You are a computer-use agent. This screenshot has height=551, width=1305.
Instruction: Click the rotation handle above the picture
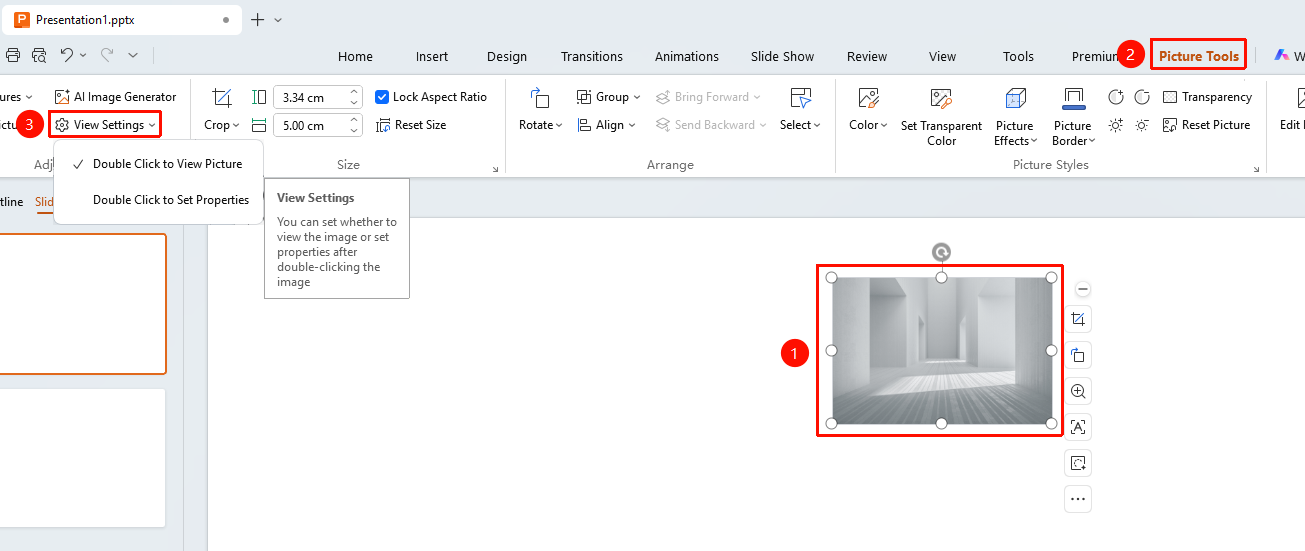[x=941, y=252]
